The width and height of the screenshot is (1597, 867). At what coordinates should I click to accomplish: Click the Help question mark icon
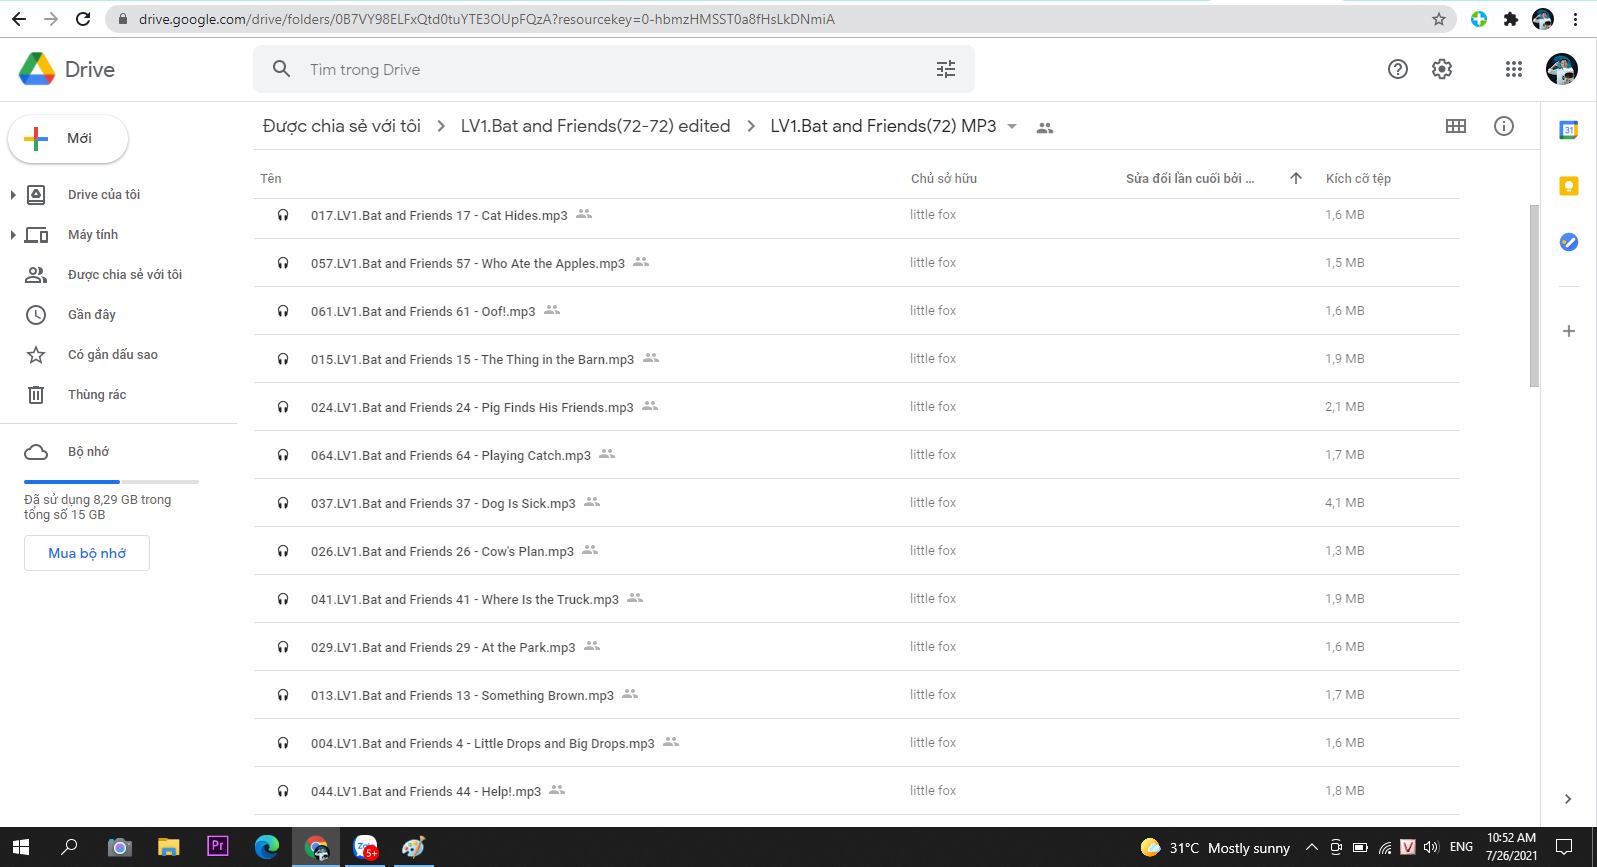coord(1397,69)
